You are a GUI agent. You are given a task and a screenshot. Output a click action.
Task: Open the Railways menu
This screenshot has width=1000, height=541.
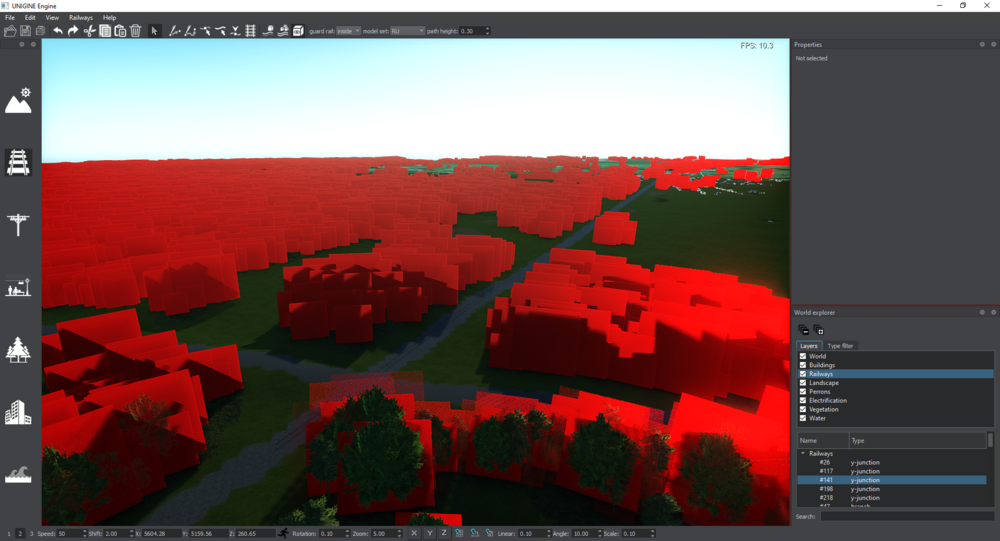click(x=80, y=18)
